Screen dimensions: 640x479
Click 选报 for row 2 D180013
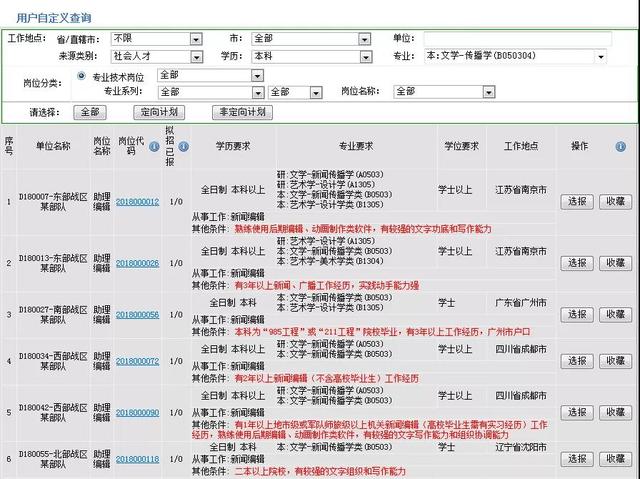(577, 264)
